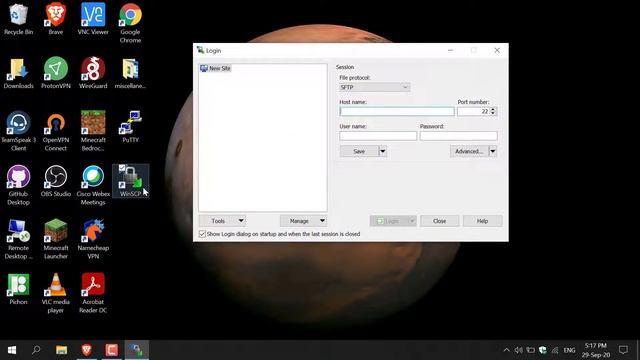Click the Login button
This screenshot has height=360, width=640.
point(389,221)
